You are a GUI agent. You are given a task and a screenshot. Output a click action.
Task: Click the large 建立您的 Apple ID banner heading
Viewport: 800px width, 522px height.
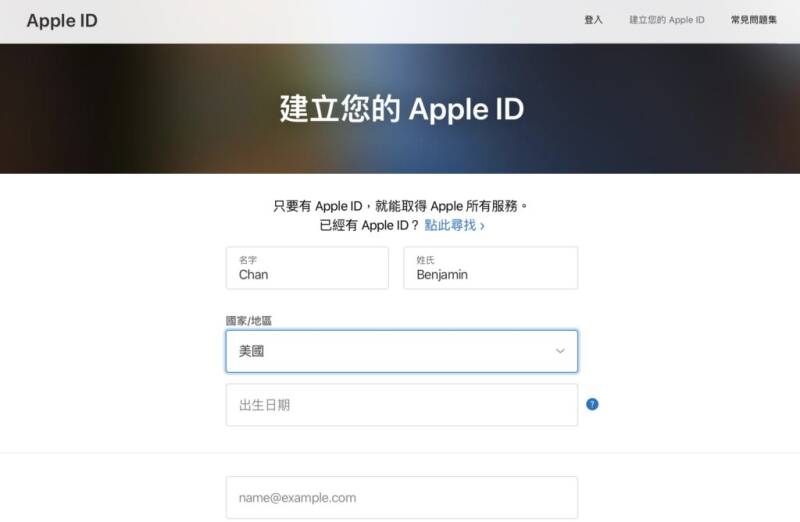point(402,109)
